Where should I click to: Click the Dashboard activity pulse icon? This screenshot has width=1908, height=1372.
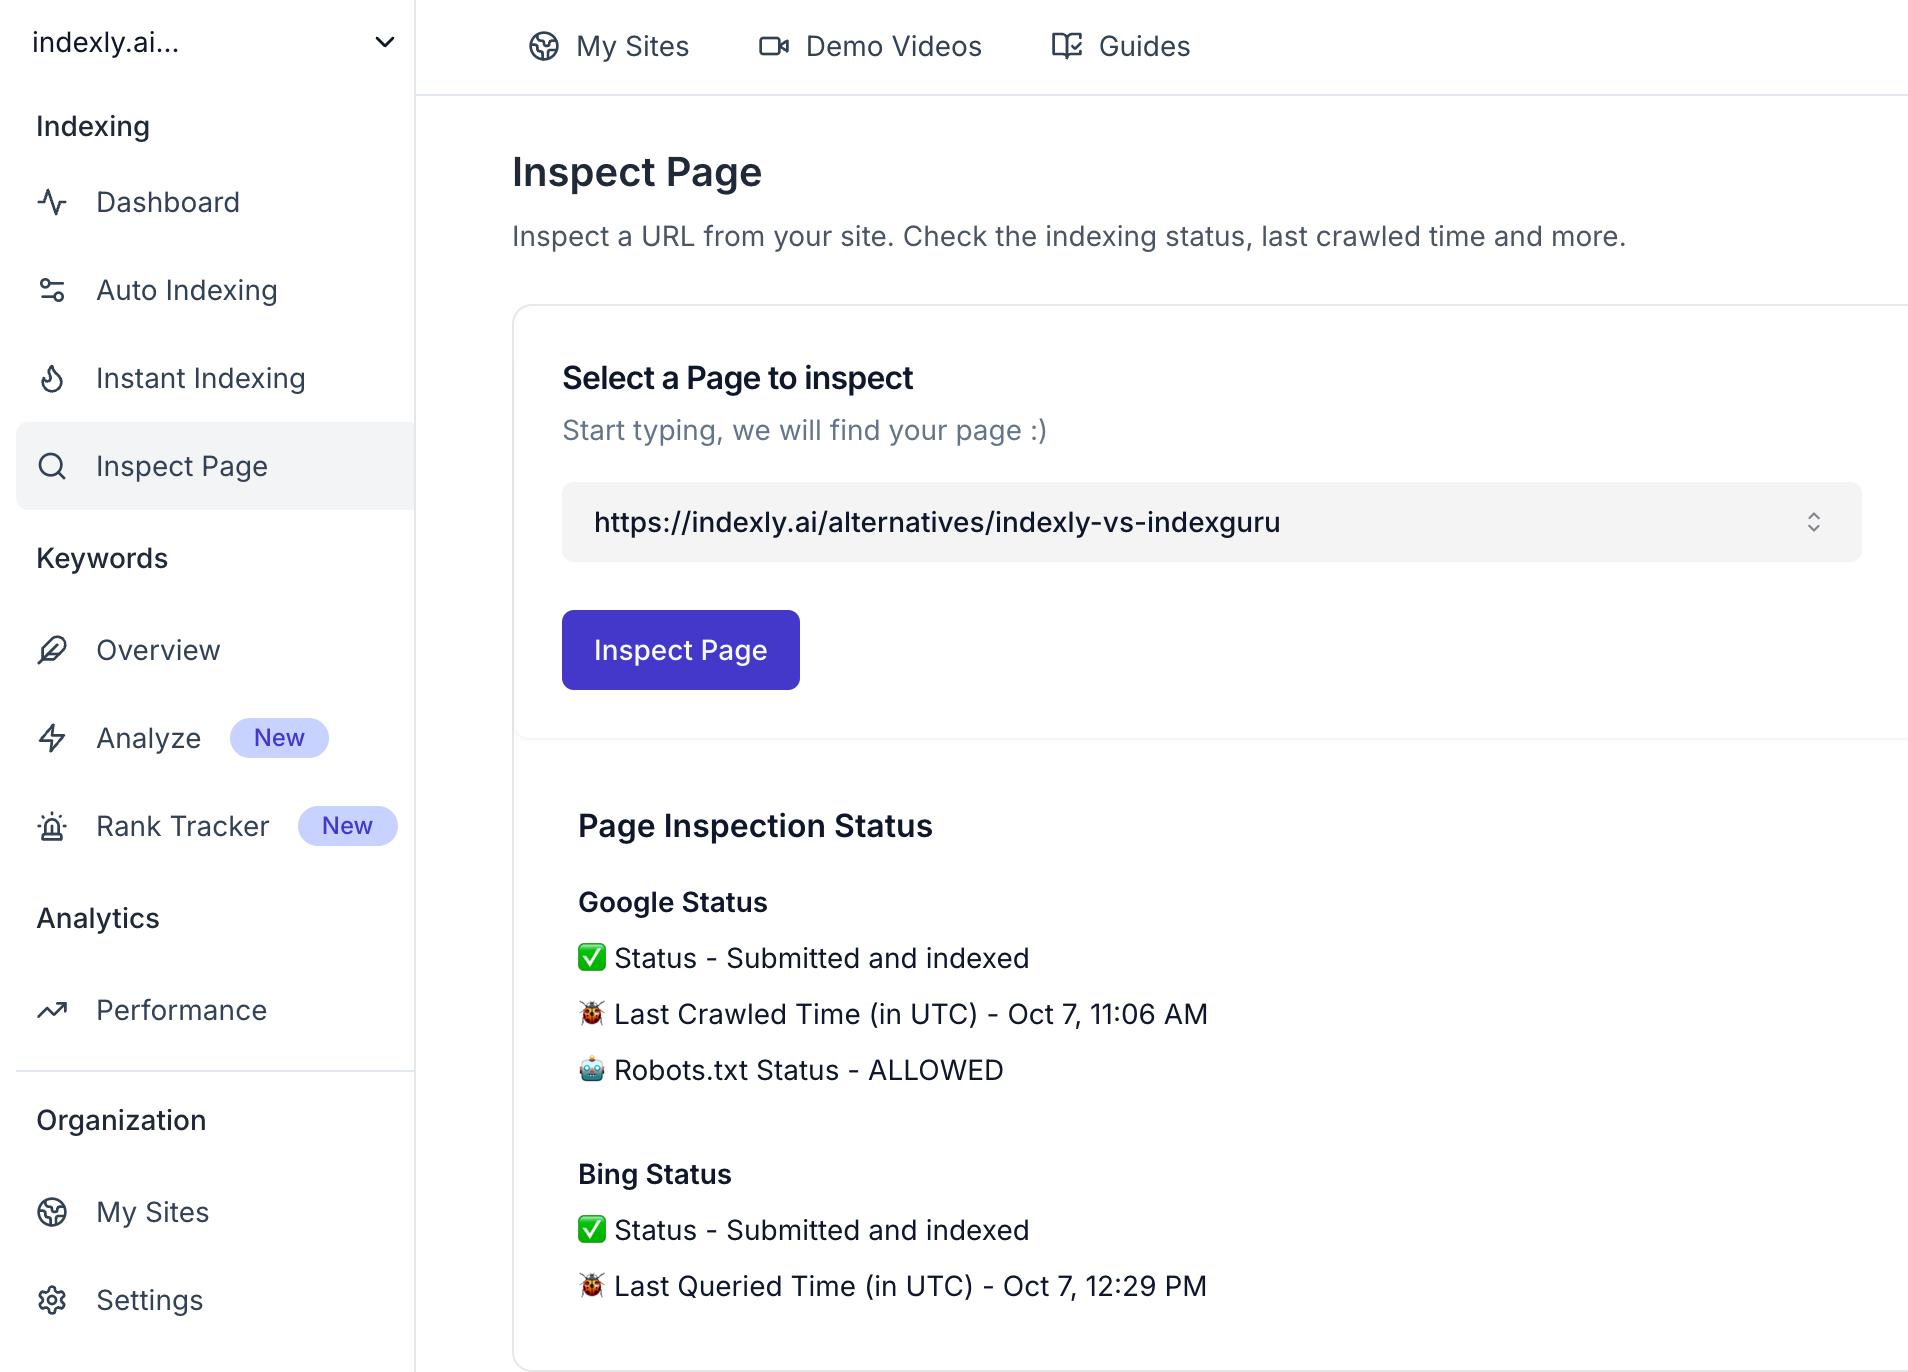pyautogui.click(x=52, y=202)
